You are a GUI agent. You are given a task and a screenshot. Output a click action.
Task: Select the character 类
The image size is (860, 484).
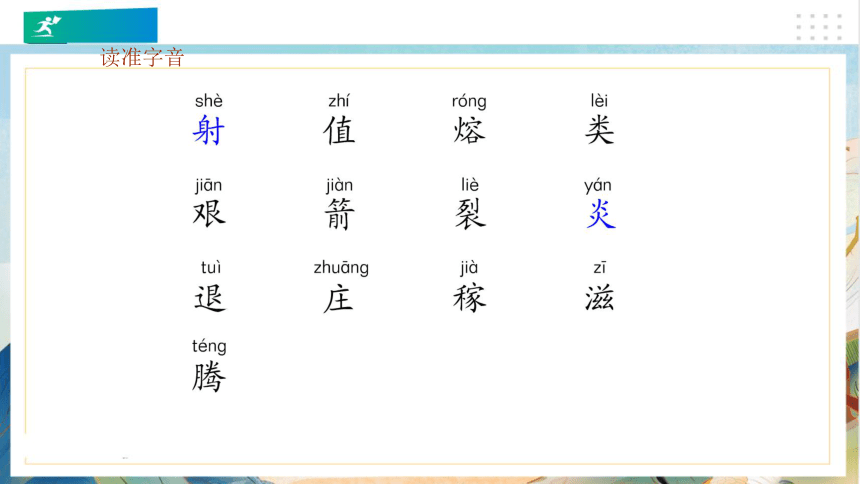[x=599, y=130]
